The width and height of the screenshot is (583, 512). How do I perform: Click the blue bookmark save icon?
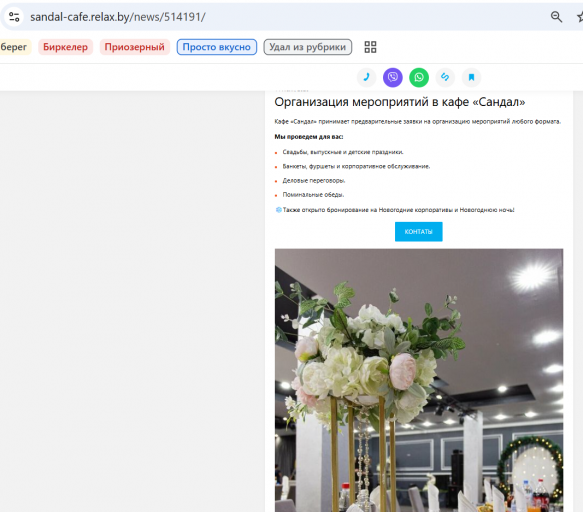471,77
